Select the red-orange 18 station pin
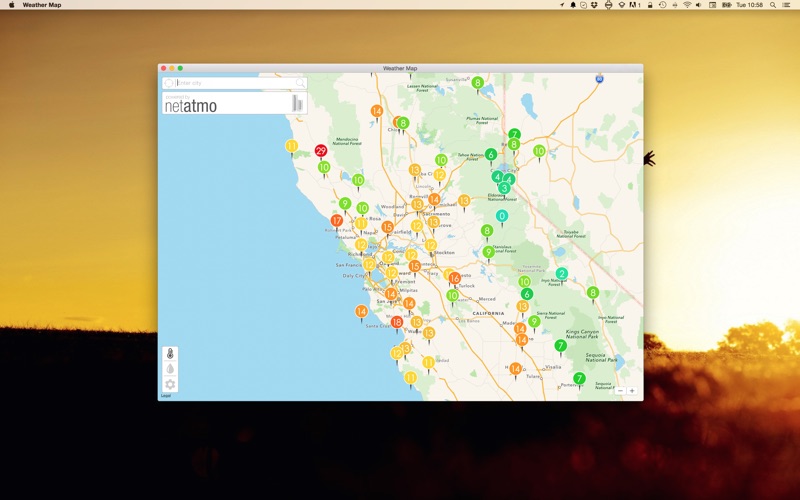Screen dimensions: 800x500 click(x=397, y=322)
